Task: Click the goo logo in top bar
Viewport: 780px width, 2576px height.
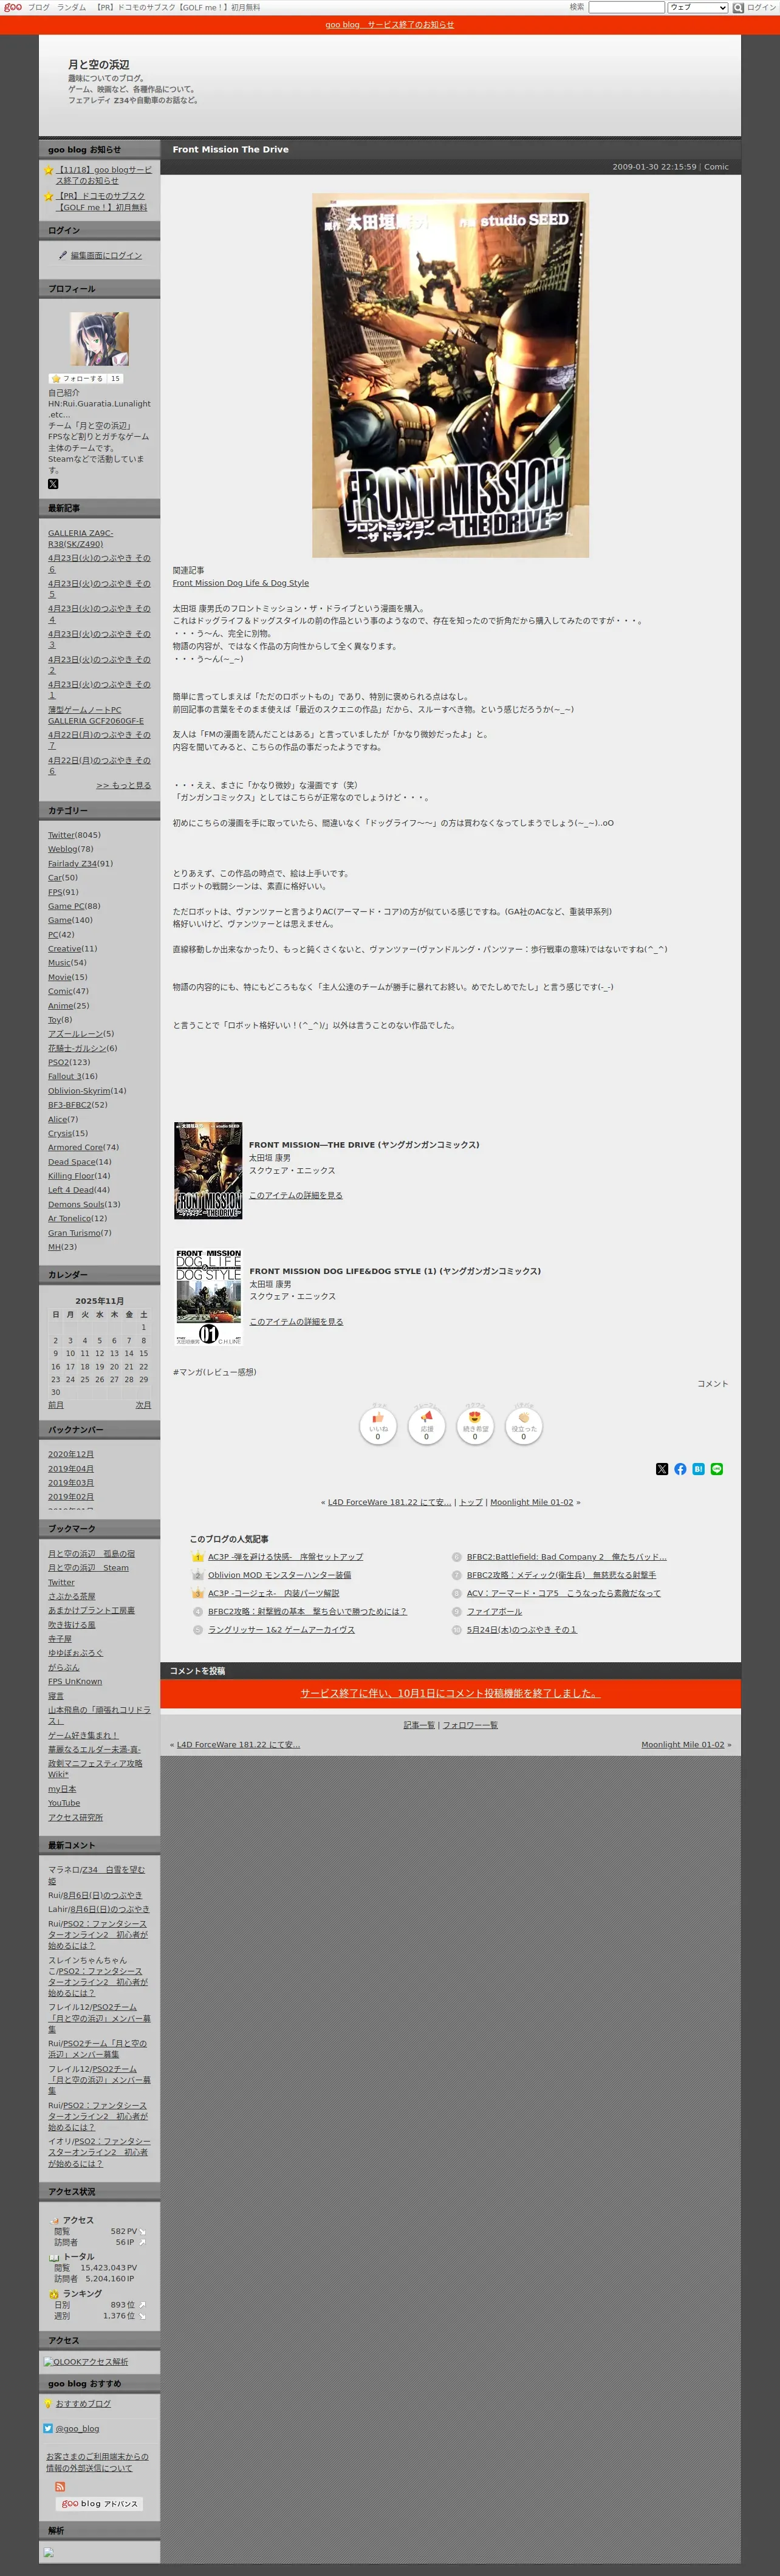Action: (13, 7)
